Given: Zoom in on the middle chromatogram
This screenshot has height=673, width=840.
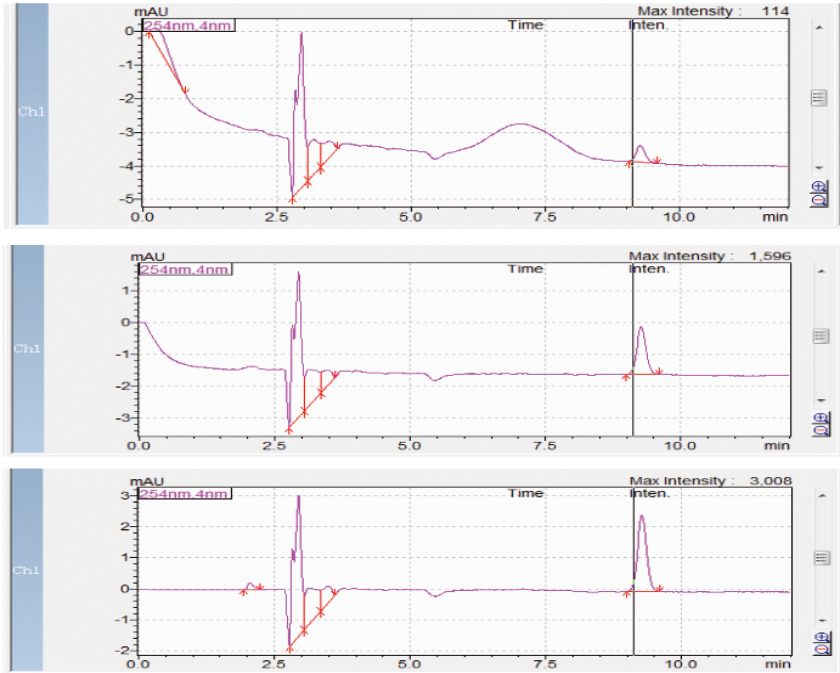Looking at the screenshot, I should pyautogui.click(x=820, y=417).
